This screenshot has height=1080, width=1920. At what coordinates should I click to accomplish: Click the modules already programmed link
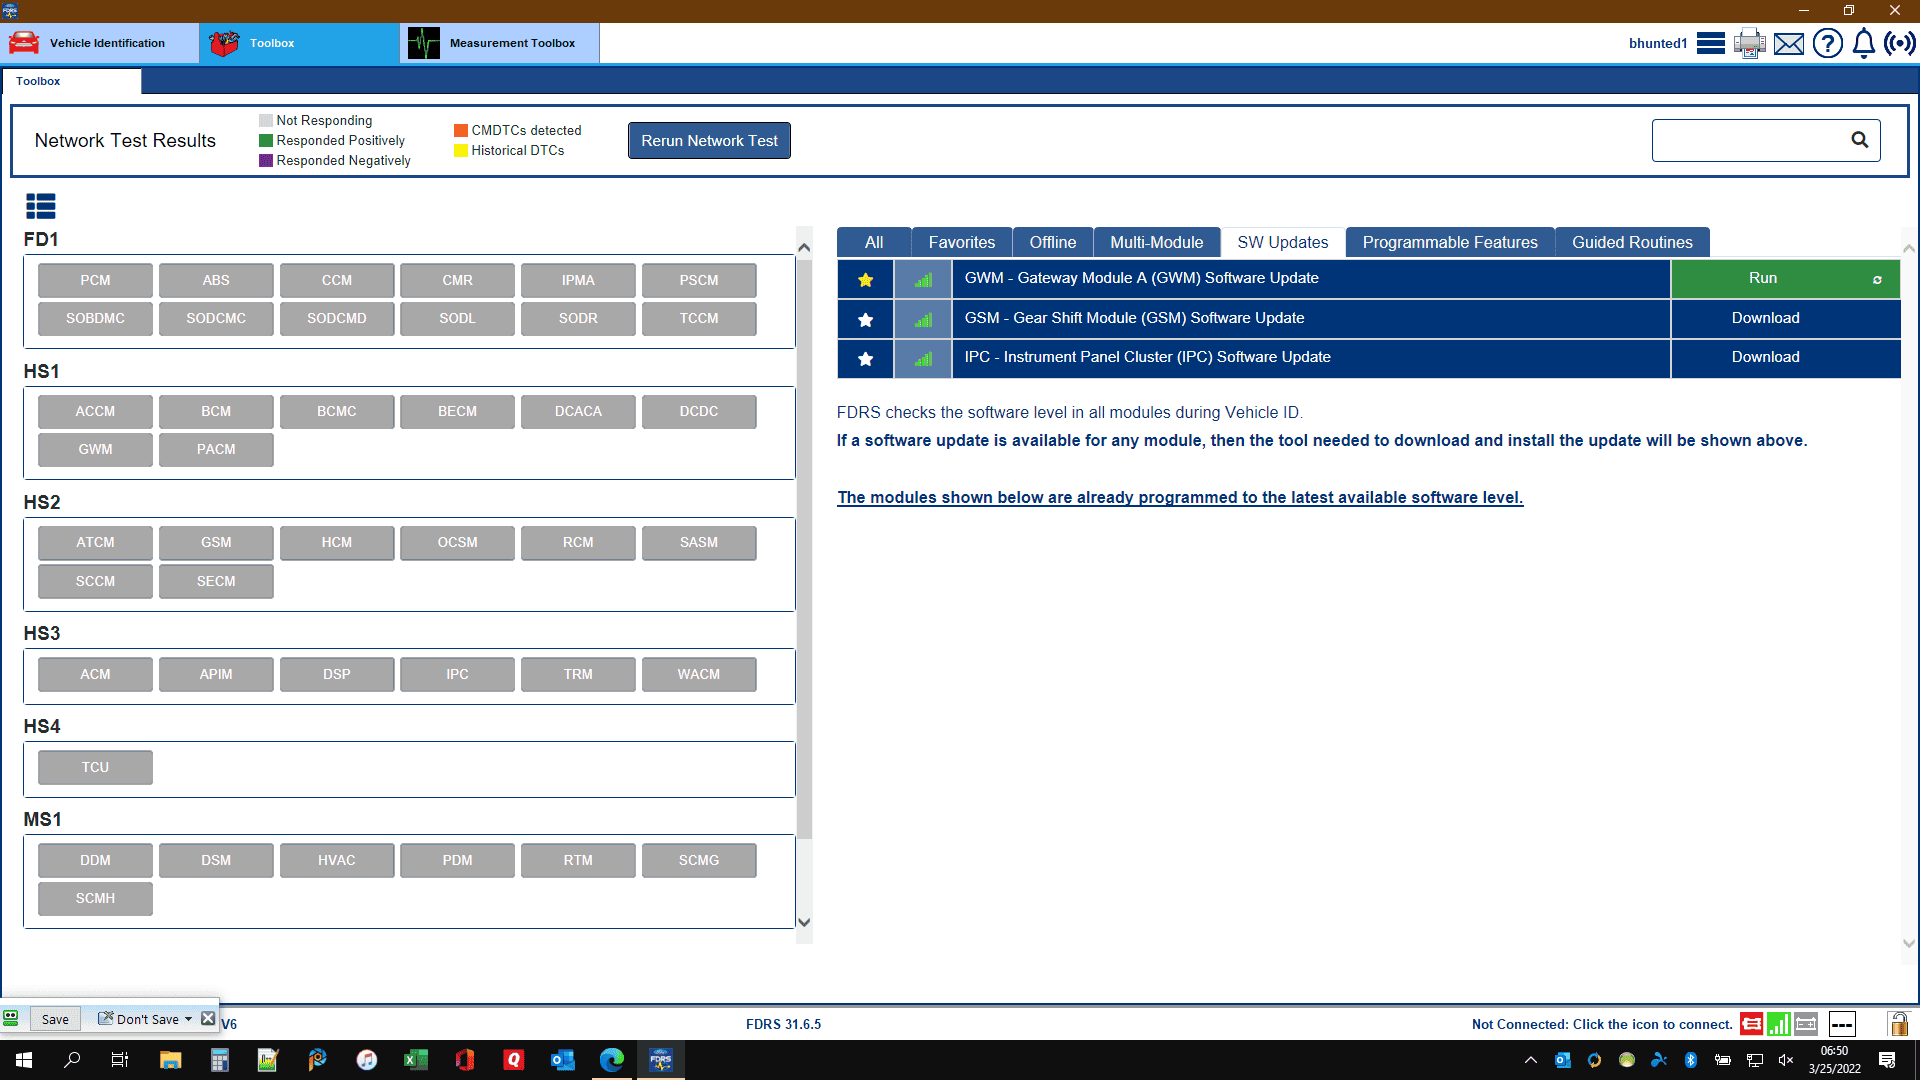[x=1180, y=497]
